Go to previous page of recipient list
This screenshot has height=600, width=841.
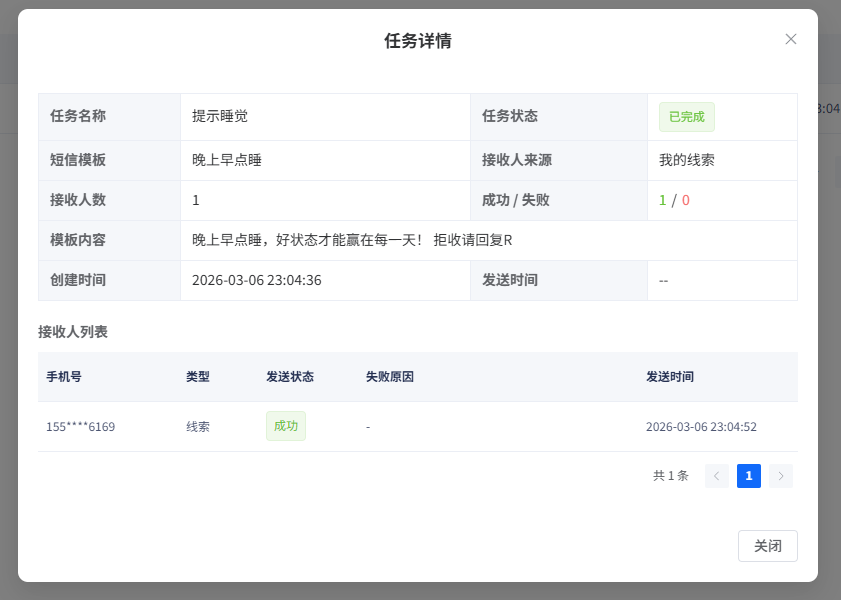716,476
